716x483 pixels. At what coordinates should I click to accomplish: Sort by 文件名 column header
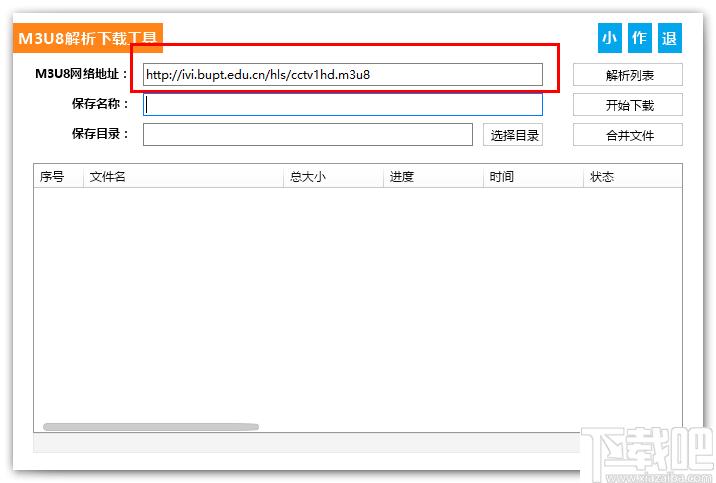(183, 177)
